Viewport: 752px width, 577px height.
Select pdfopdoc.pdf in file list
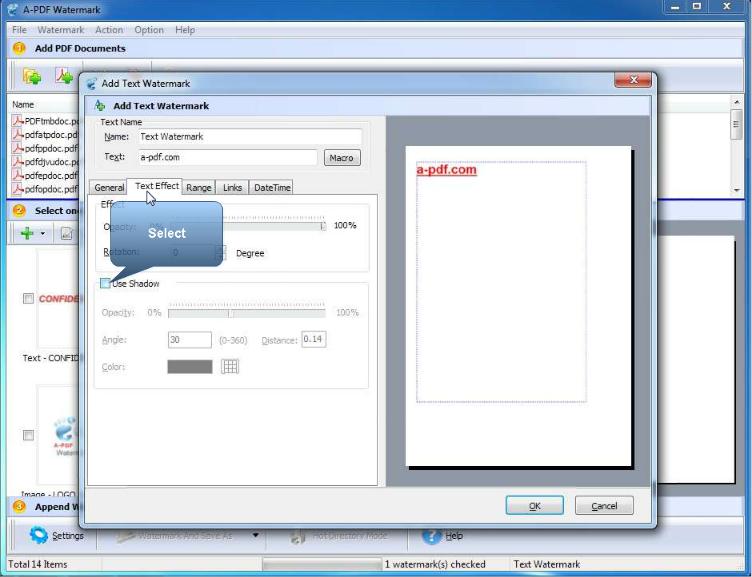[51, 189]
